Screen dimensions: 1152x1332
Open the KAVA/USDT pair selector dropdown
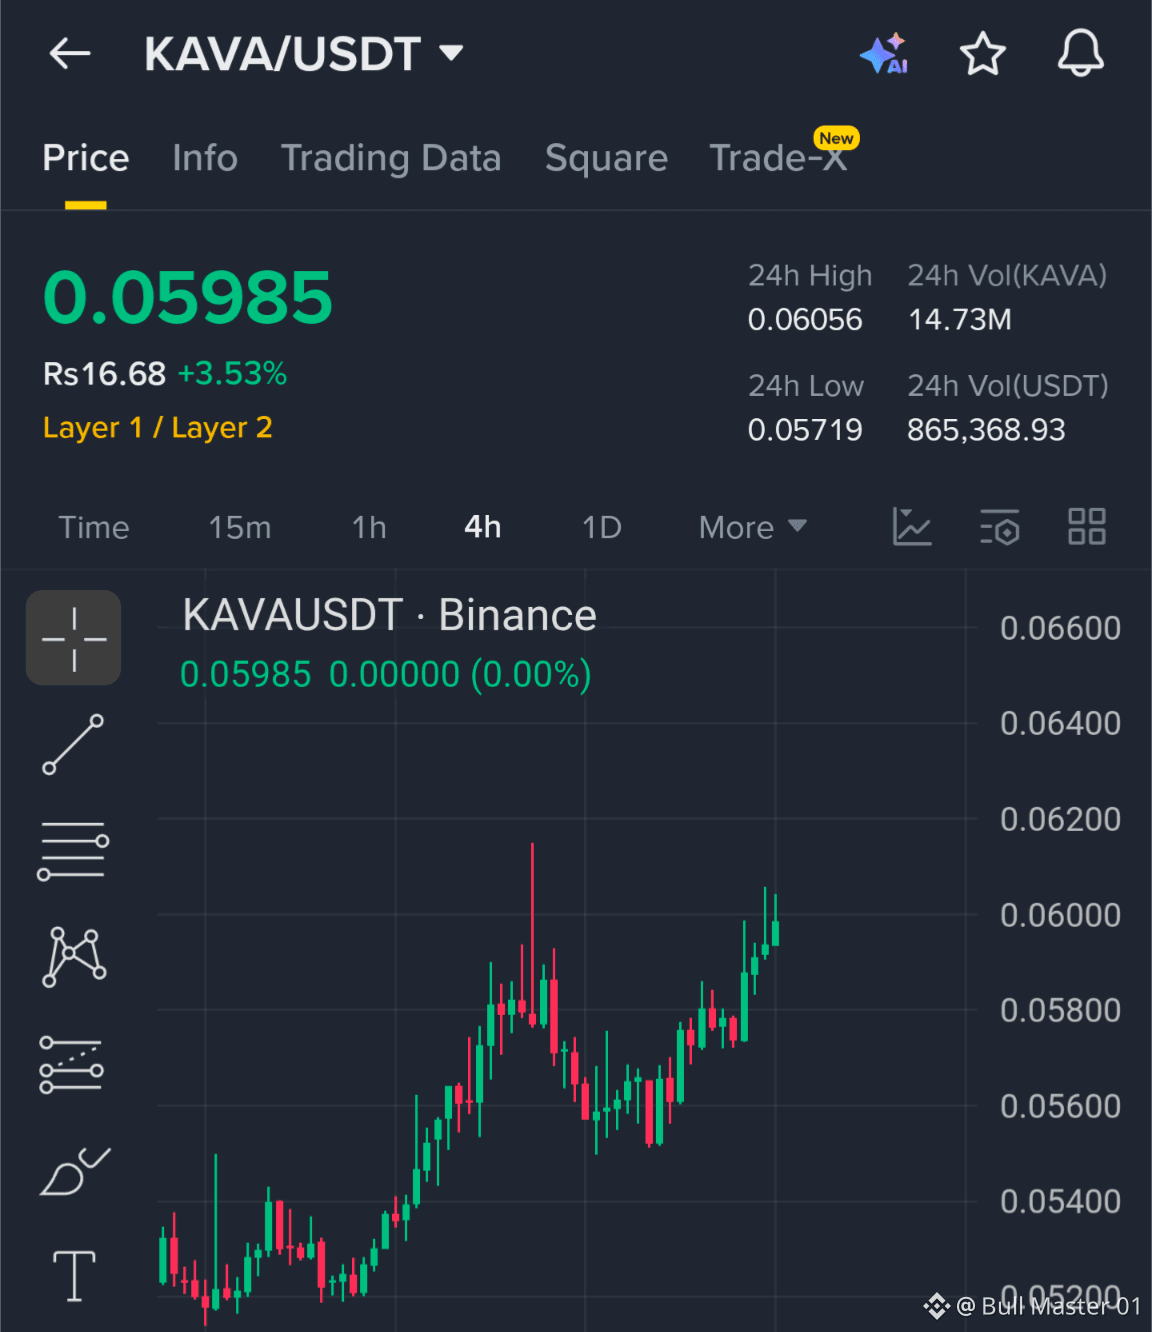pyautogui.click(x=304, y=54)
